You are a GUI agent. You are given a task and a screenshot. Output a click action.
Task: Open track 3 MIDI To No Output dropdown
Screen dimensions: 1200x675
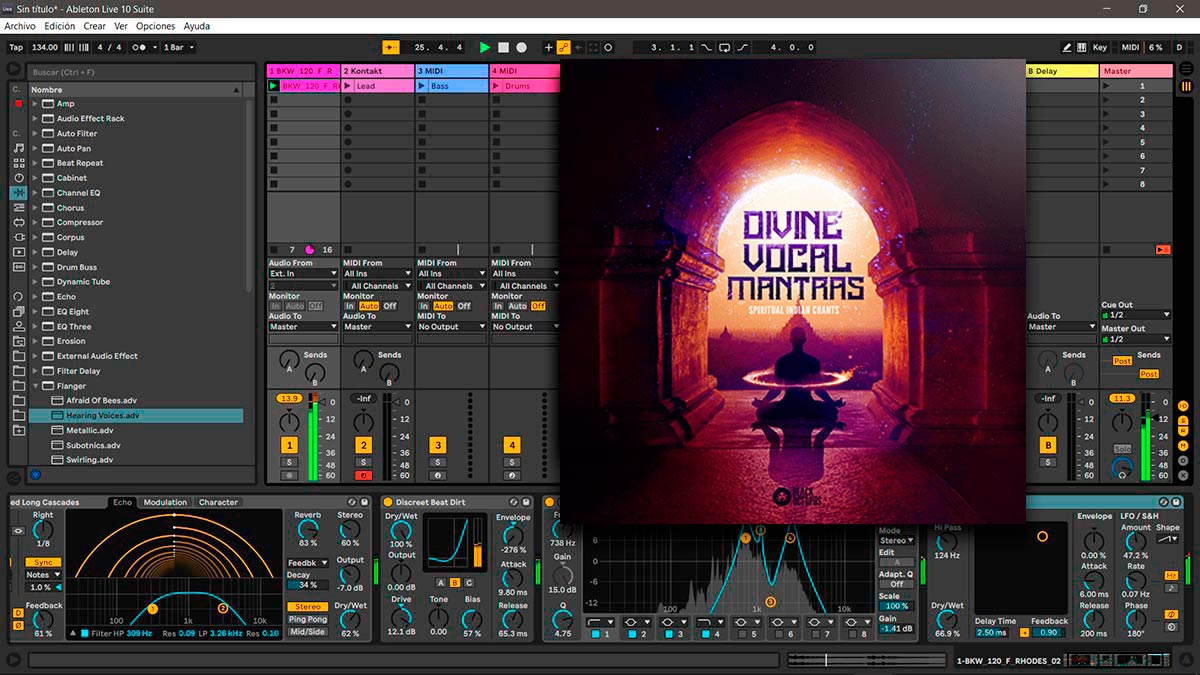451,326
